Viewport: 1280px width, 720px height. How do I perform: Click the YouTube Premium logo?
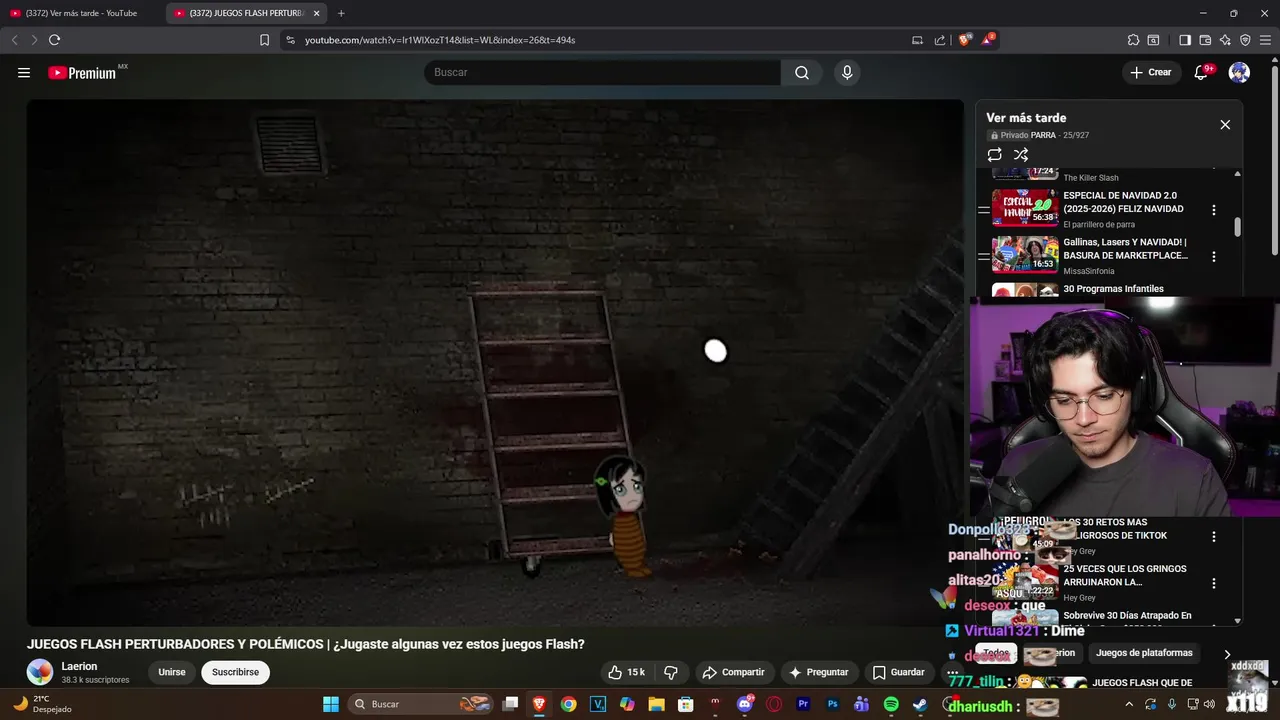[82, 73]
